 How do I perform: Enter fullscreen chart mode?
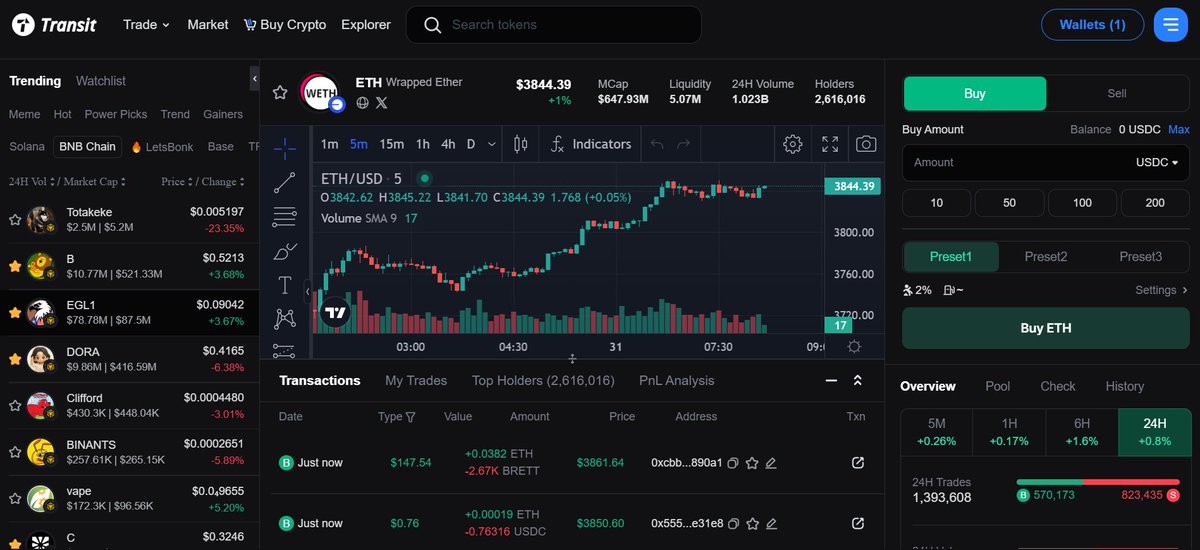click(x=830, y=144)
